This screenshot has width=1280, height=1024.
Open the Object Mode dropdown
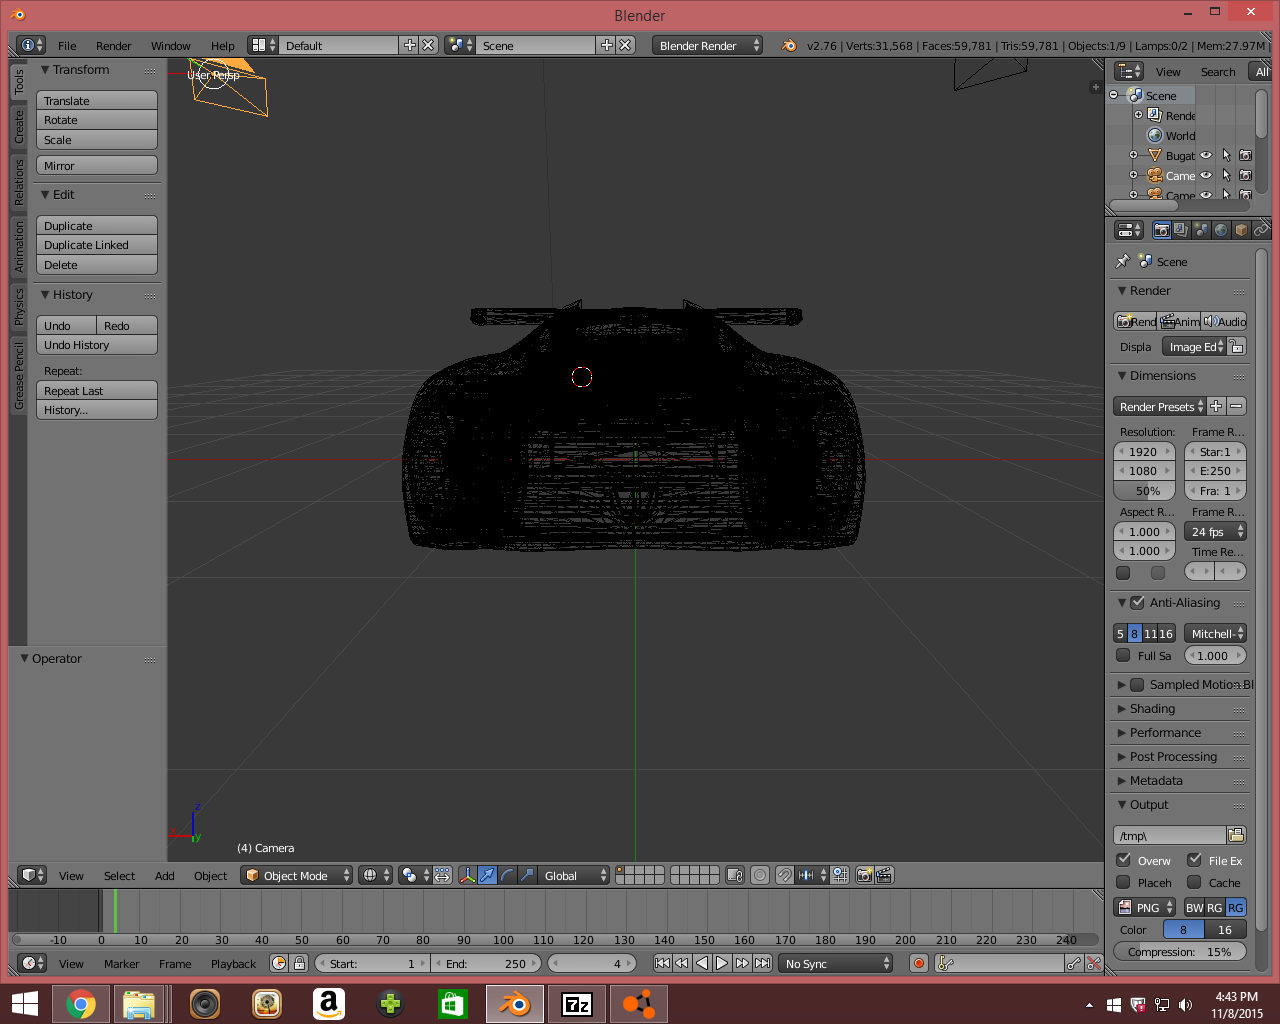(297, 875)
